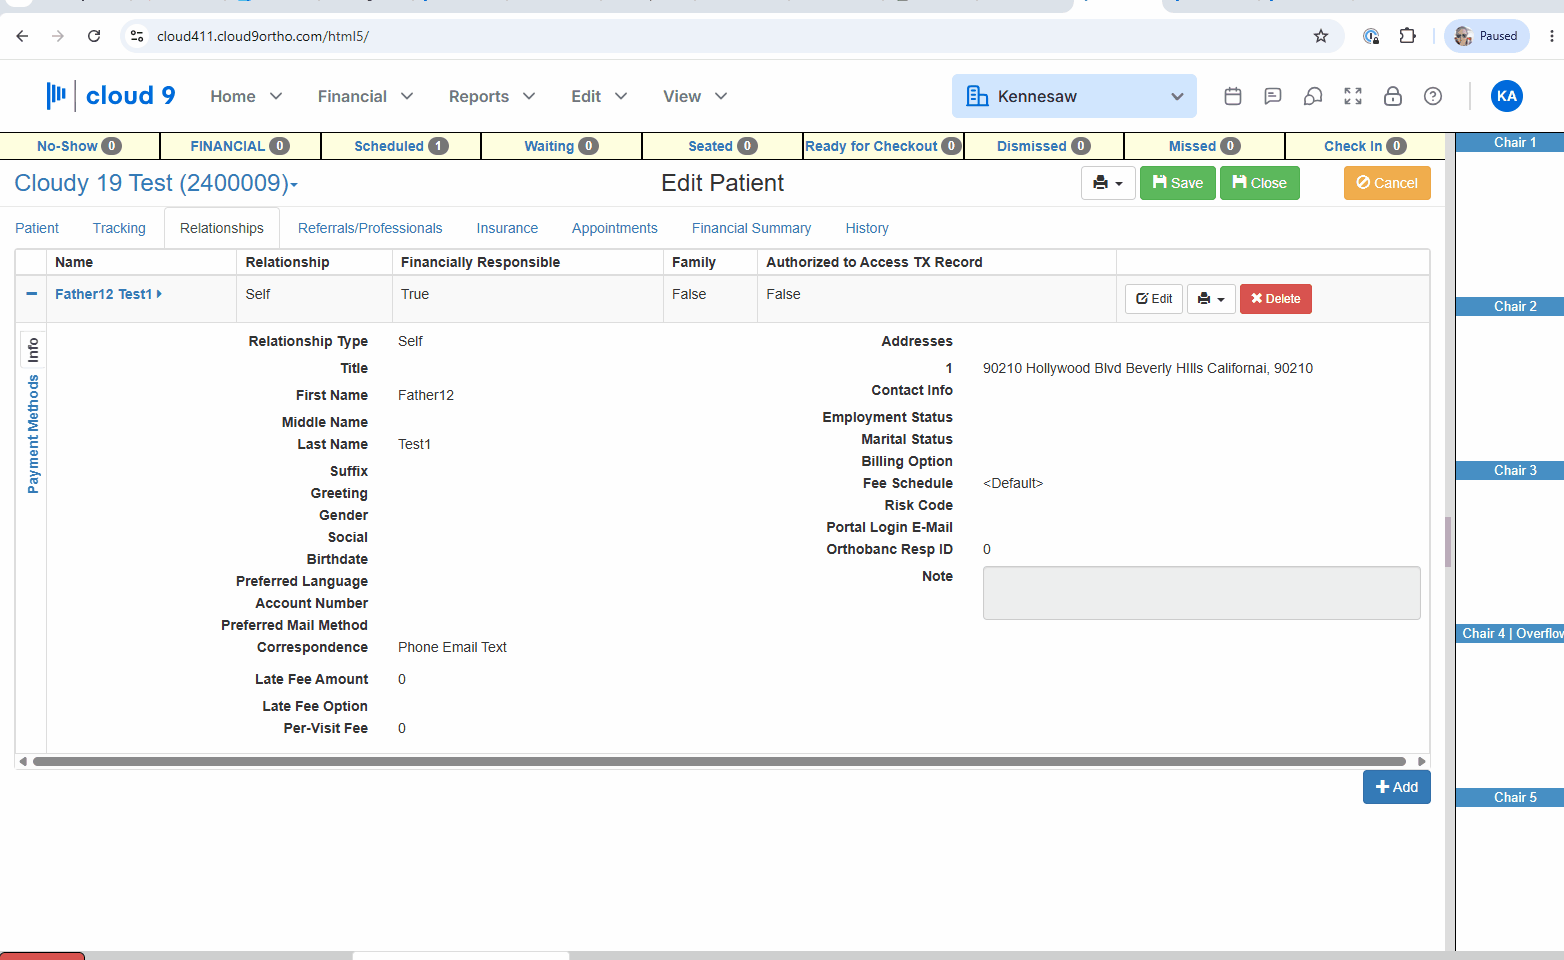Select the Chair 5 header

point(1510,798)
